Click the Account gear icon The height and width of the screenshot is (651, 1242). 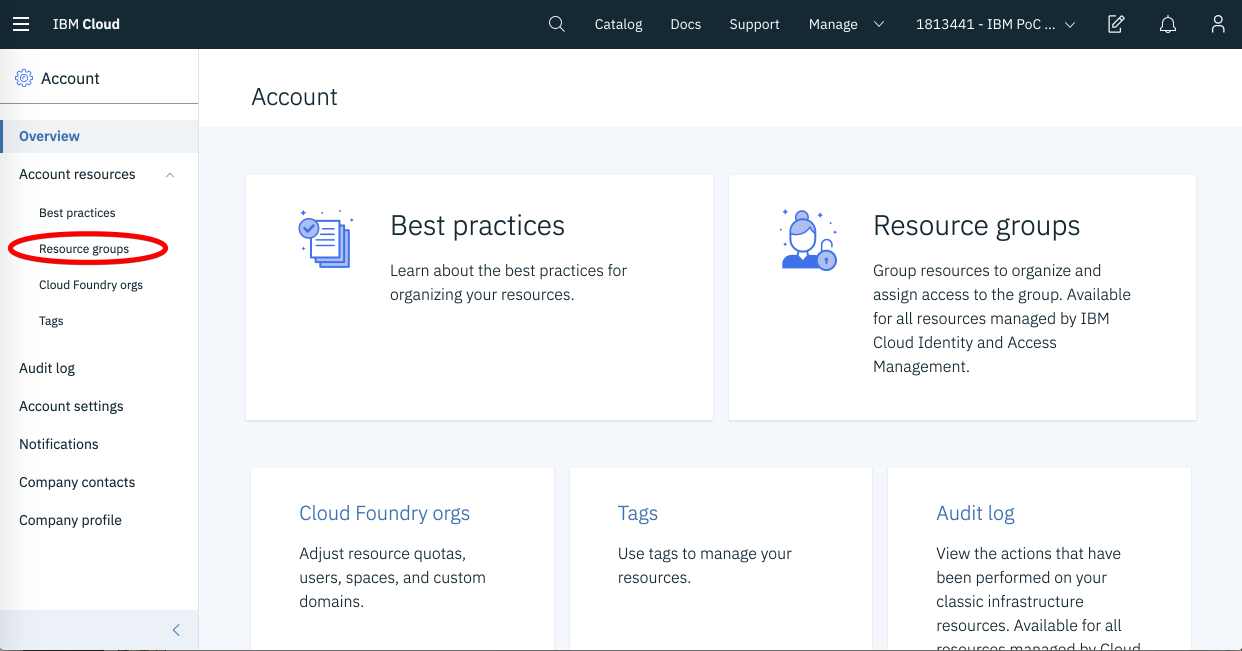point(24,78)
